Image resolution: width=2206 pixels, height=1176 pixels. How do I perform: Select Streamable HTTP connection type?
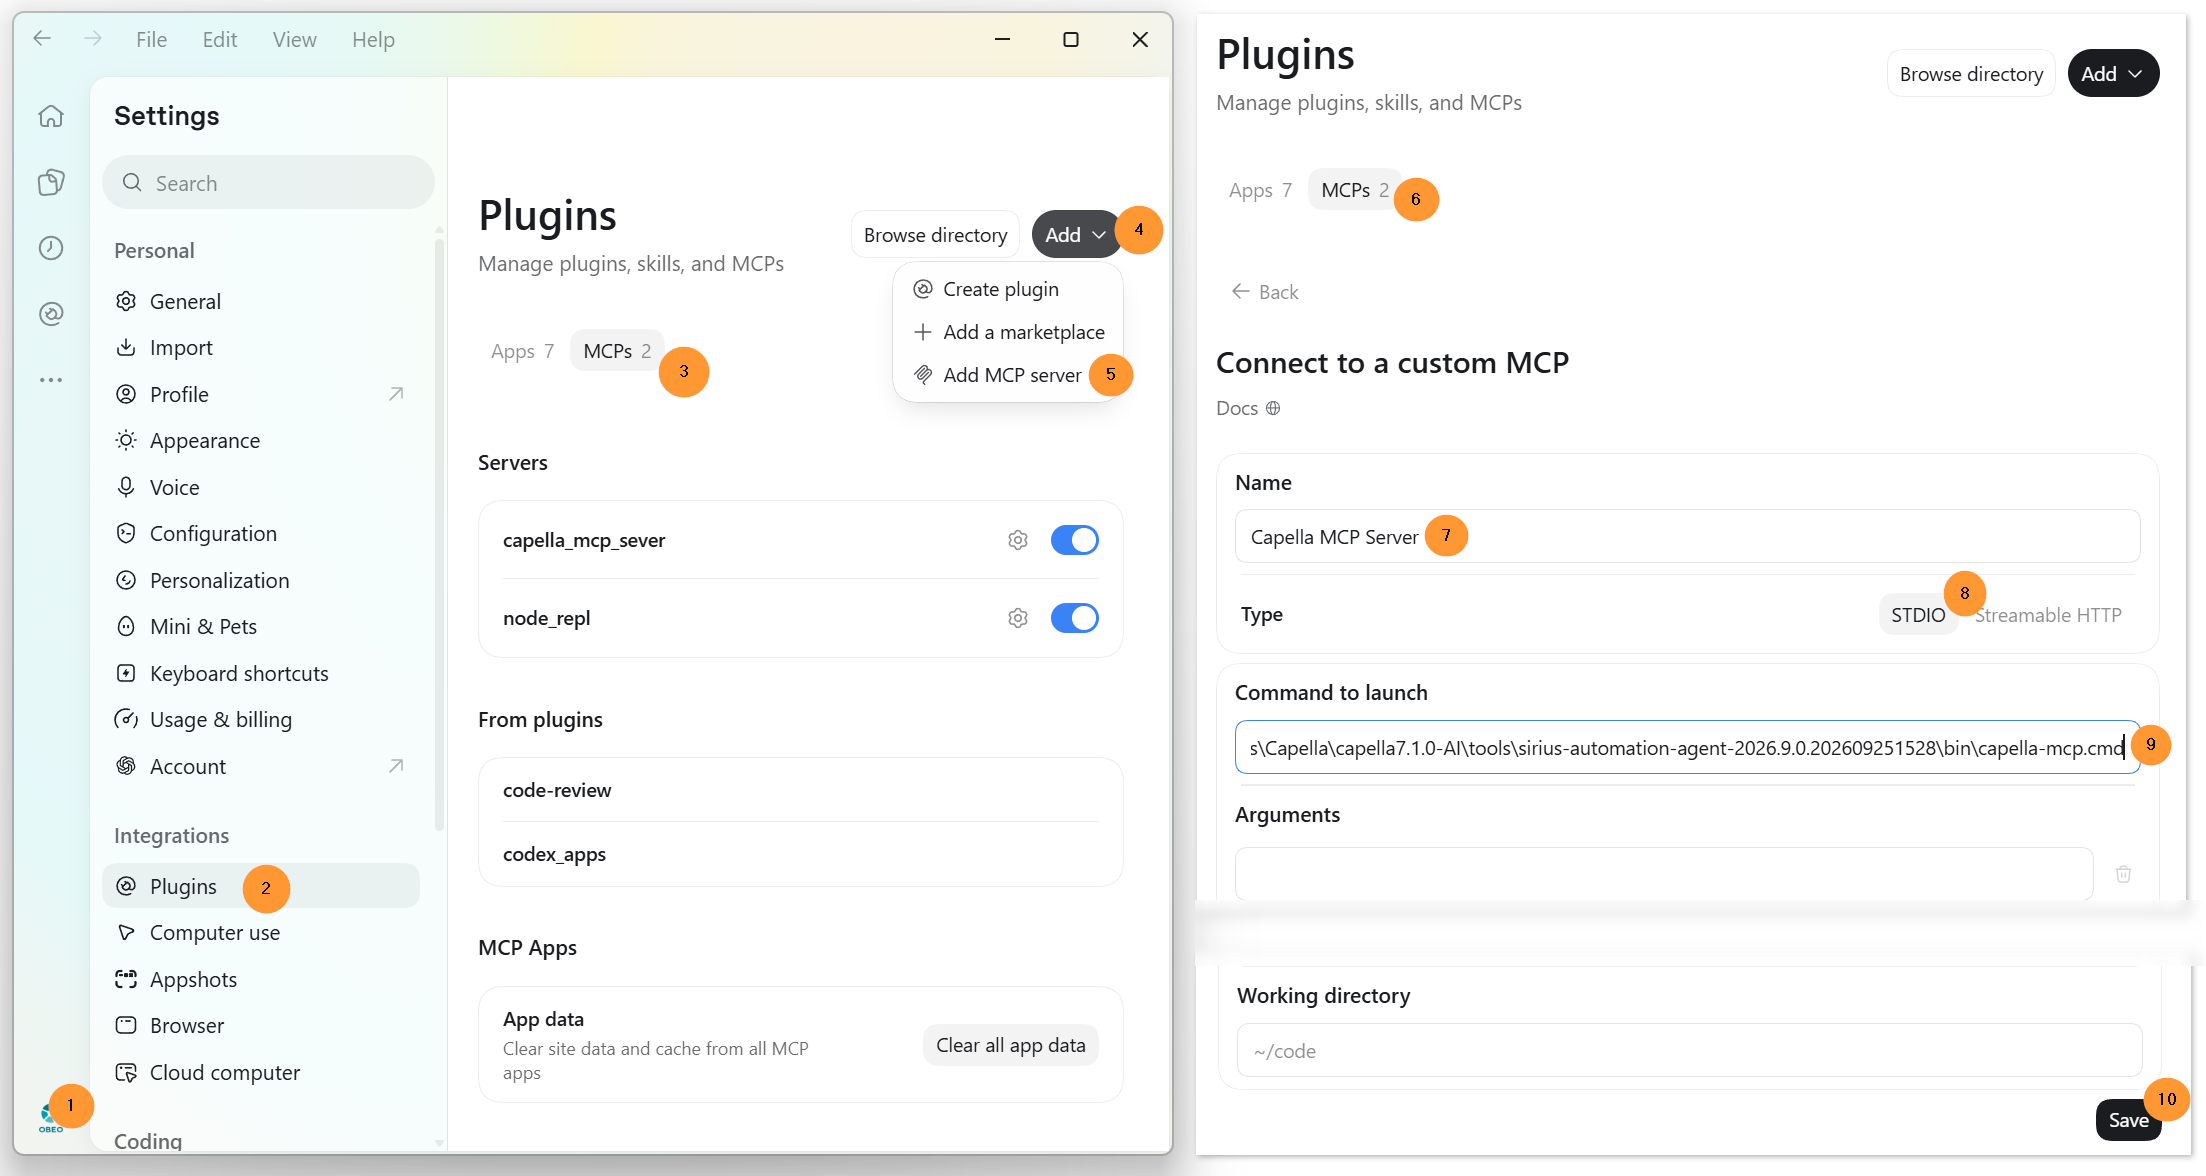coord(2048,615)
